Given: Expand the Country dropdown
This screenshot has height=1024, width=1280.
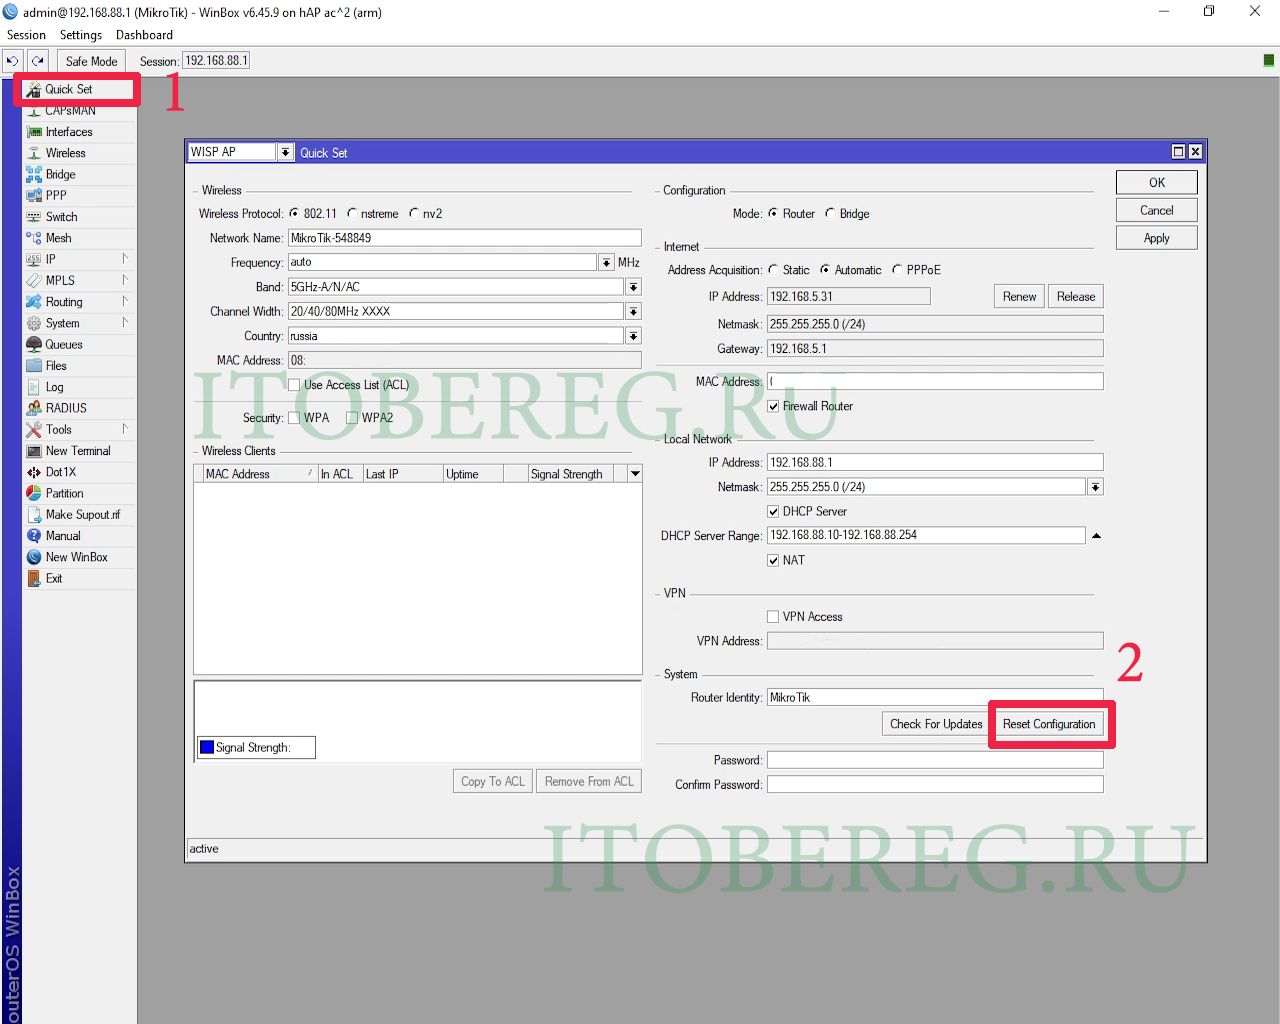Looking at the screenshot, I should point(633,336).
